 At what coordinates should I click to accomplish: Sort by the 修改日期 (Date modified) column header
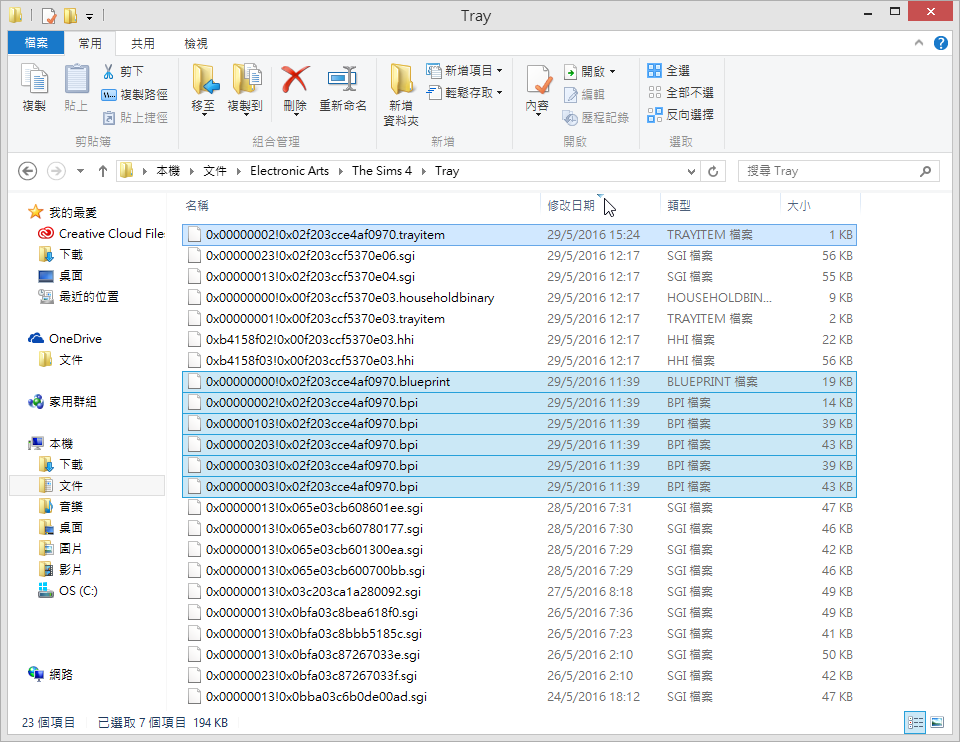click(x=571, y=206)
